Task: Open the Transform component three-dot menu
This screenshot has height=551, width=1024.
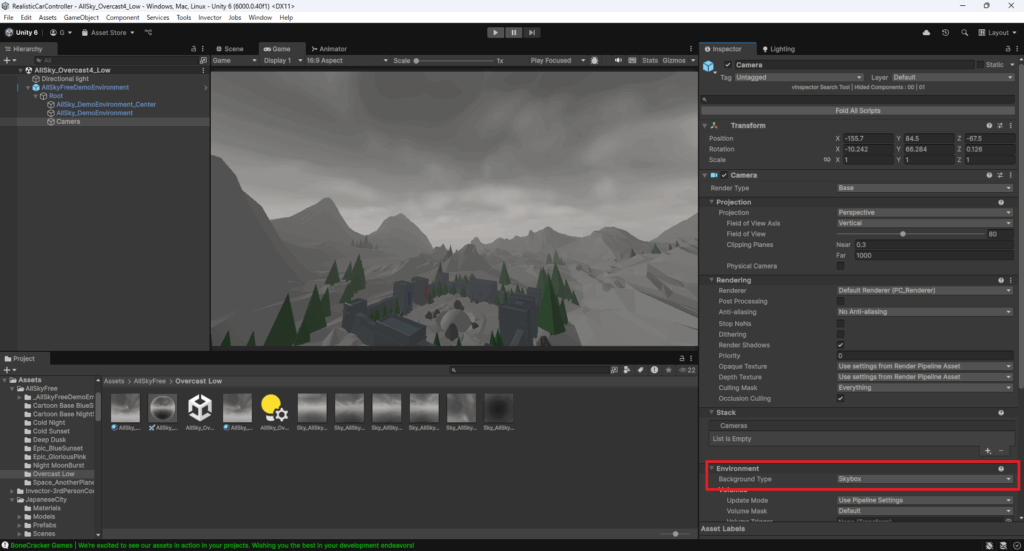Action: coord(1010,125)
